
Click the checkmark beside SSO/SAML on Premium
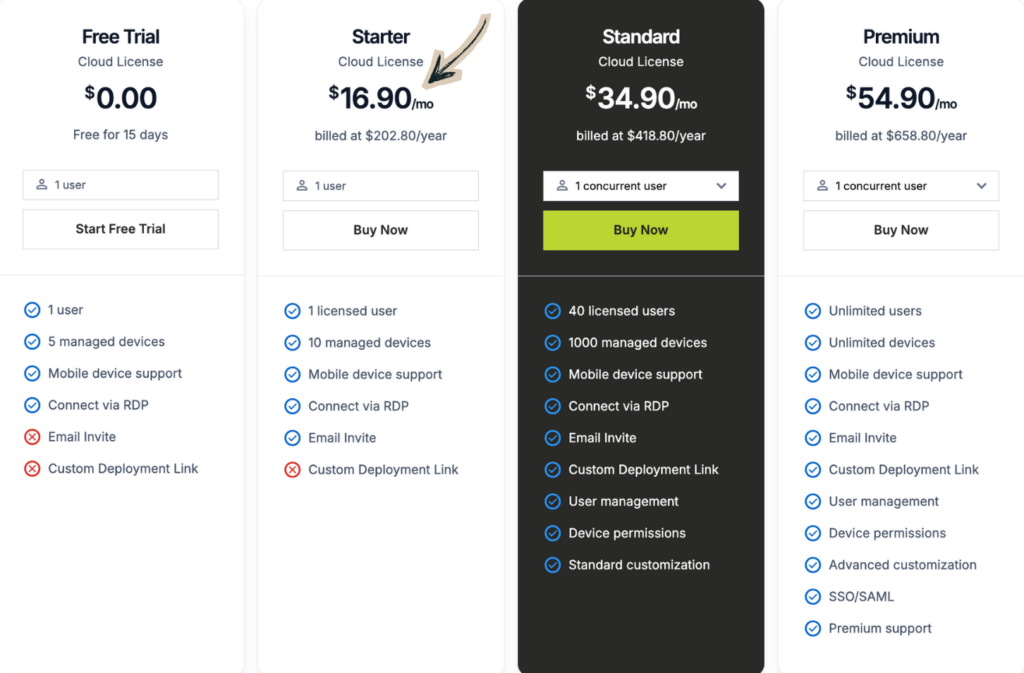click(x=812, y=596)
